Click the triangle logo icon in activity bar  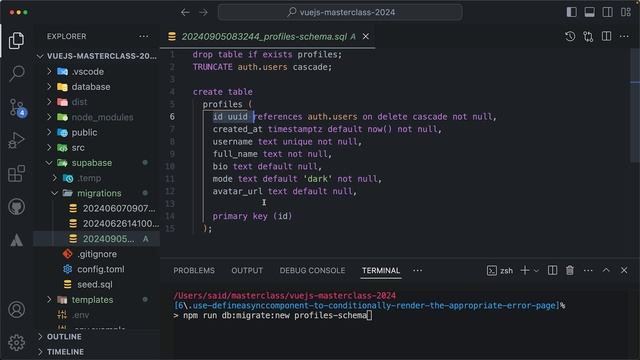pos(16,240)
